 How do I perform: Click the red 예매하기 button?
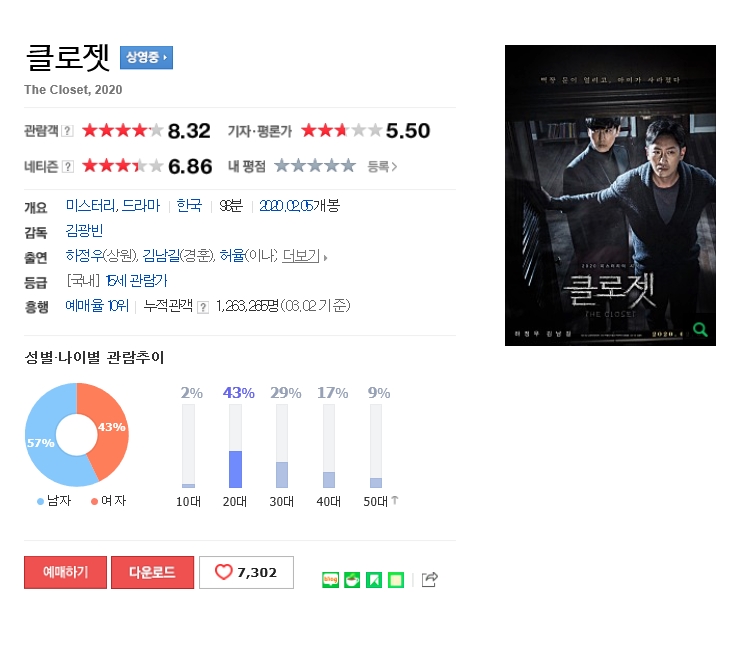pos(65,572)
